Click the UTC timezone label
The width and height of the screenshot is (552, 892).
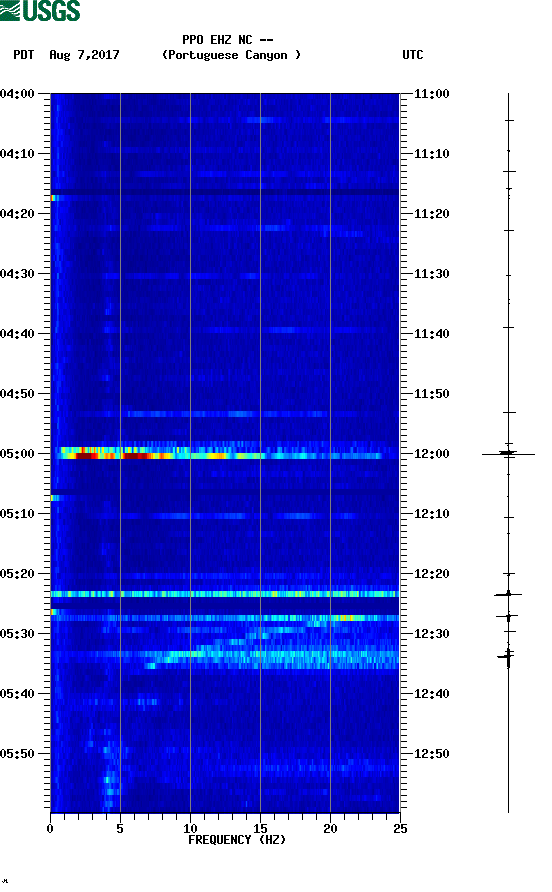[413, 55]
